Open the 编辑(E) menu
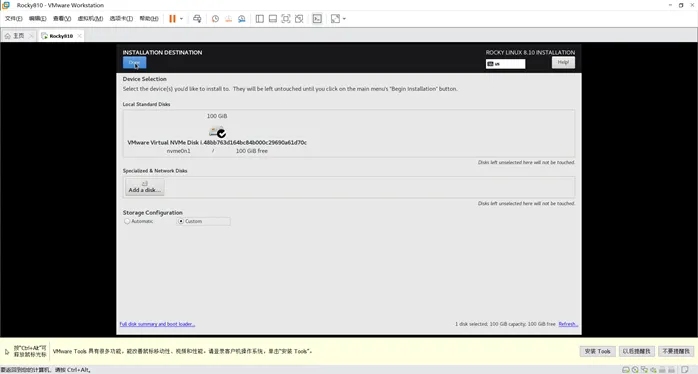This screenshot has height=374, width=698. click(37, 18)
